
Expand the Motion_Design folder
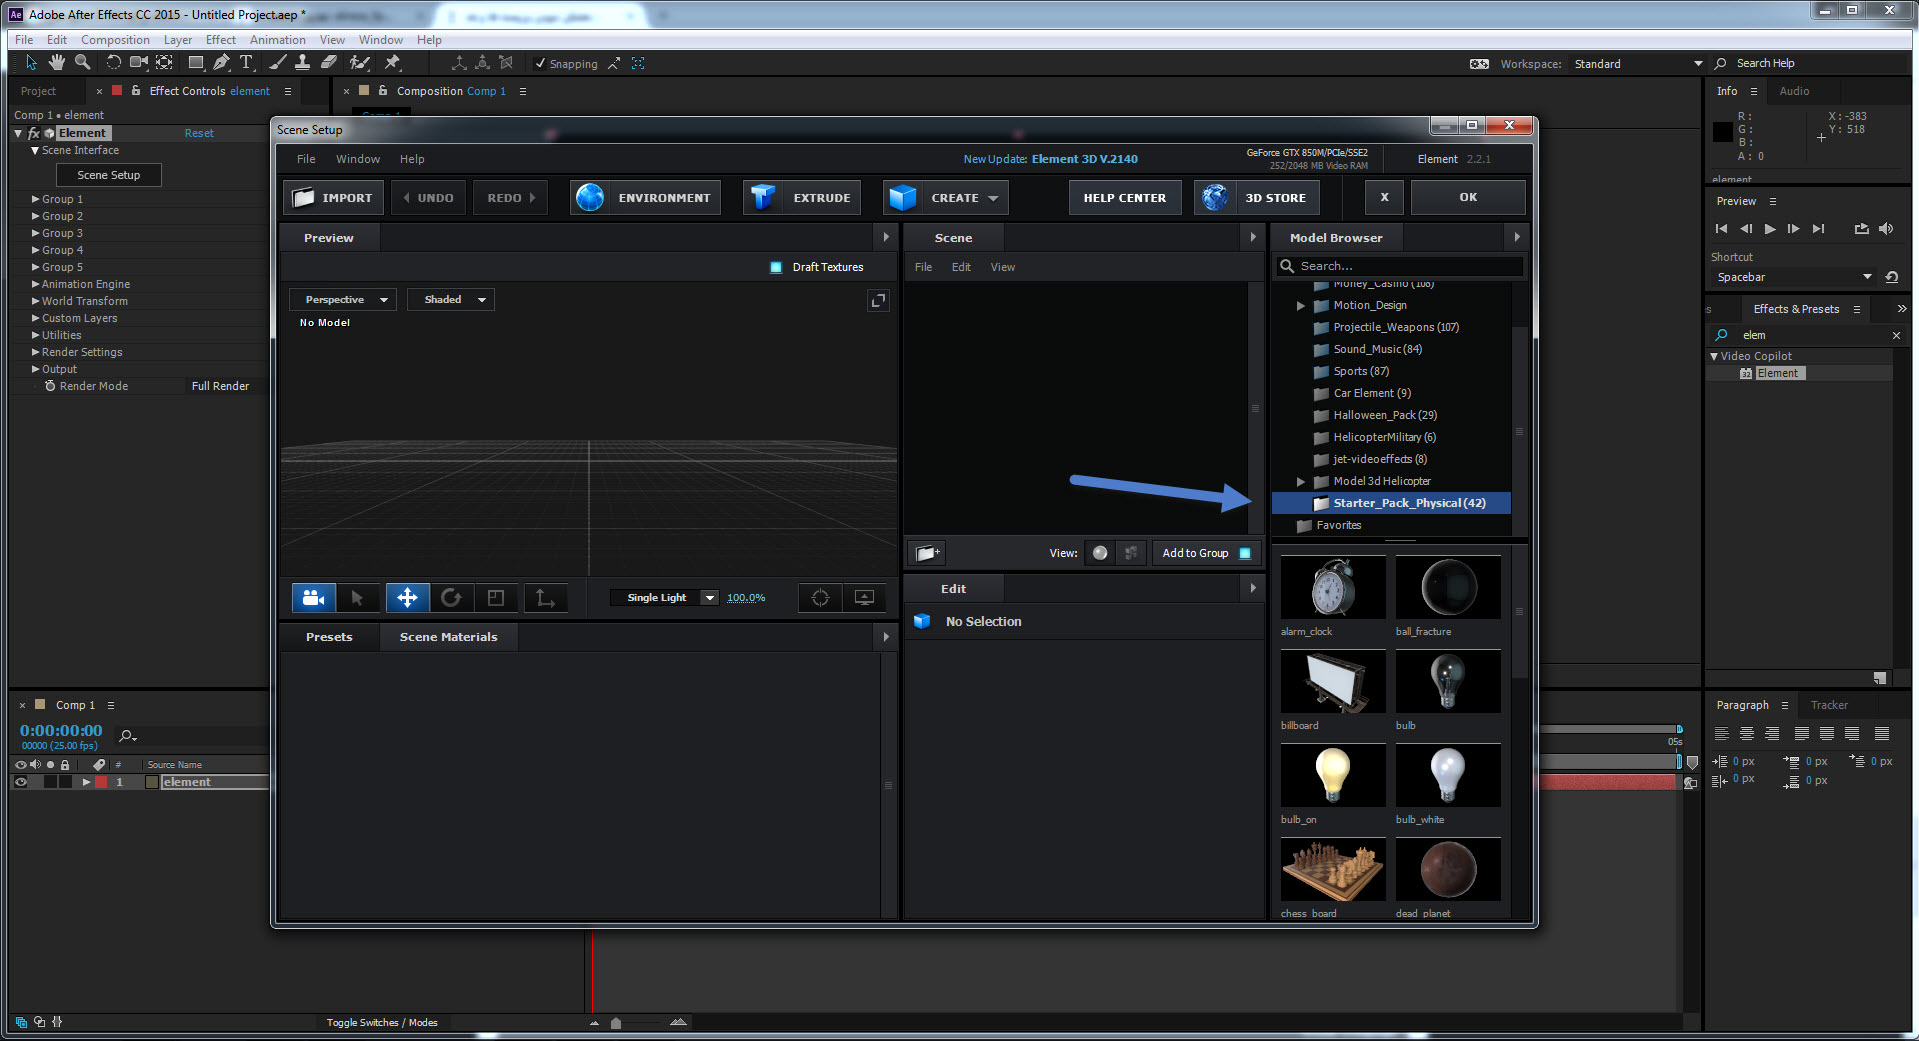click(x=1301, y=306)
